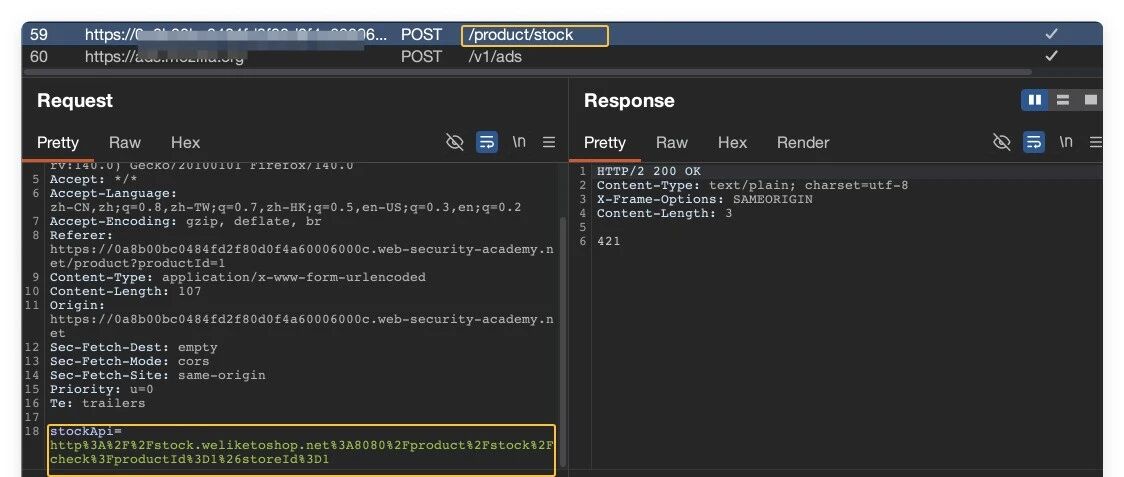Click POST method in row 59

tap(422, 34)
